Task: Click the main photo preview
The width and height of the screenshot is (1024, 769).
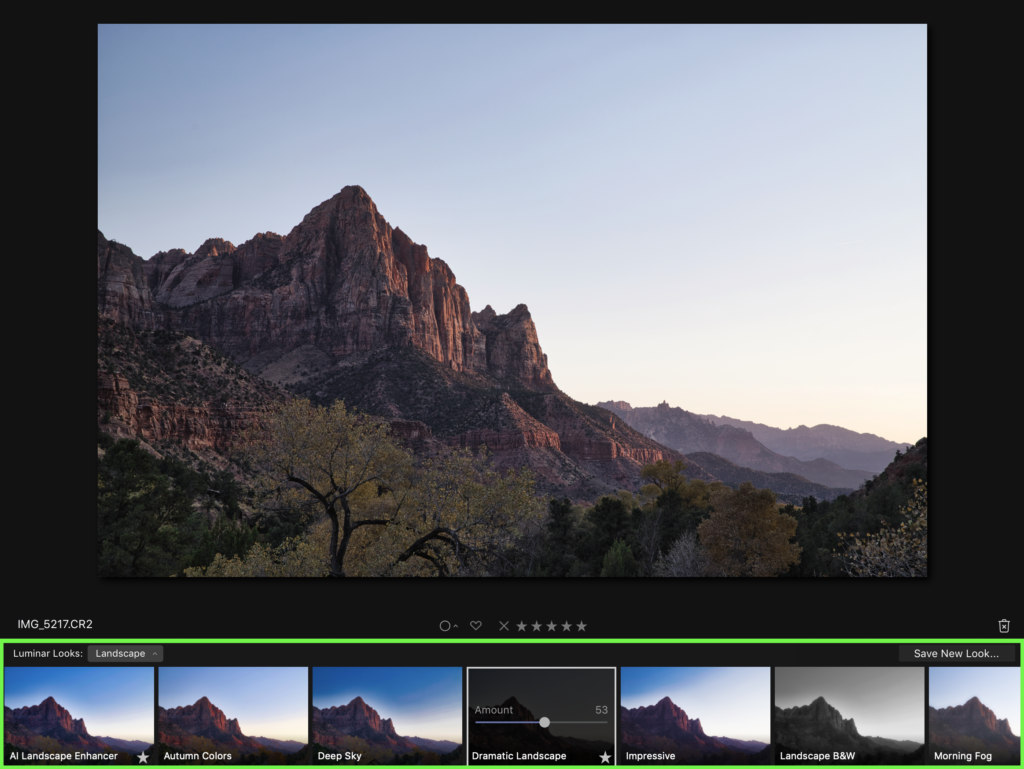Action: click(x=512, y=300)
